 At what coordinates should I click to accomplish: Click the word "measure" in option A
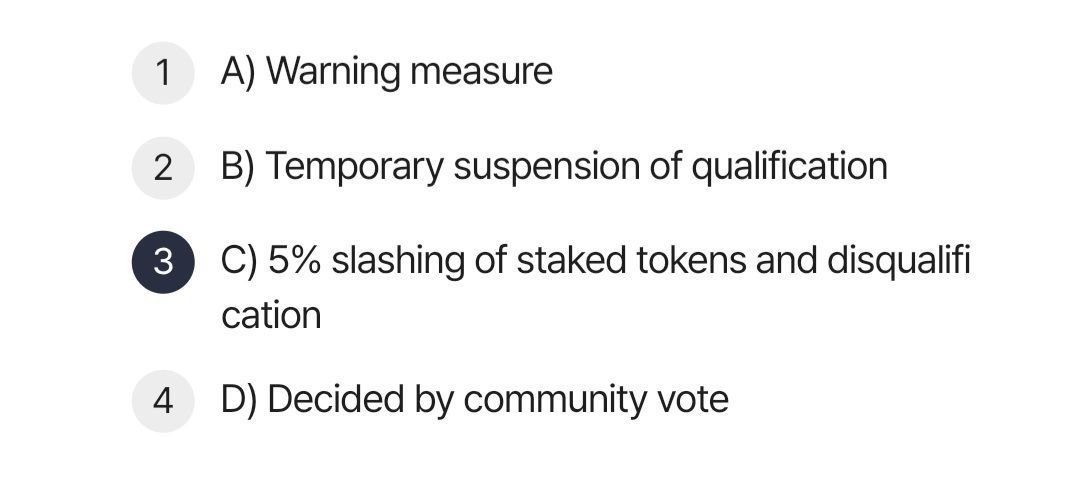(x=481, y=74)
